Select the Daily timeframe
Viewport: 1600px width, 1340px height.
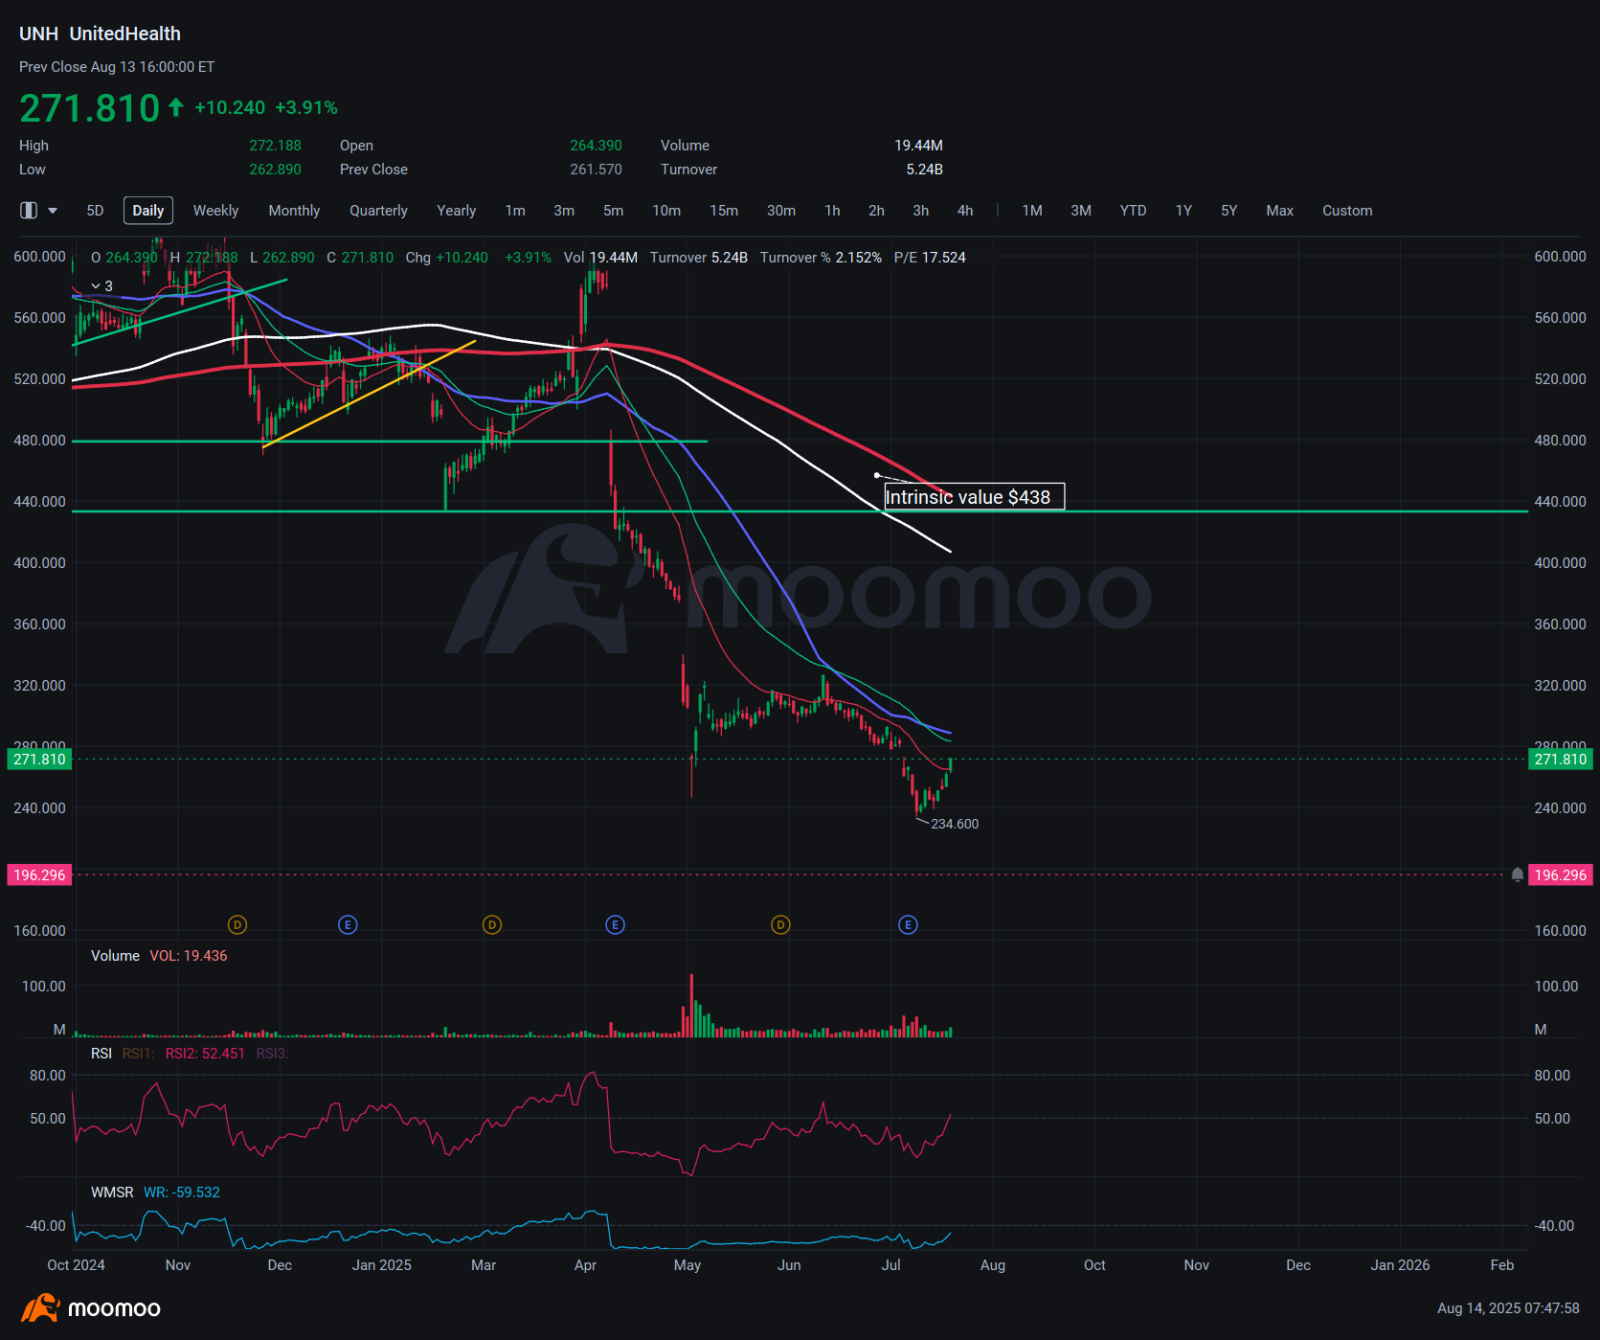coord(148,211)
